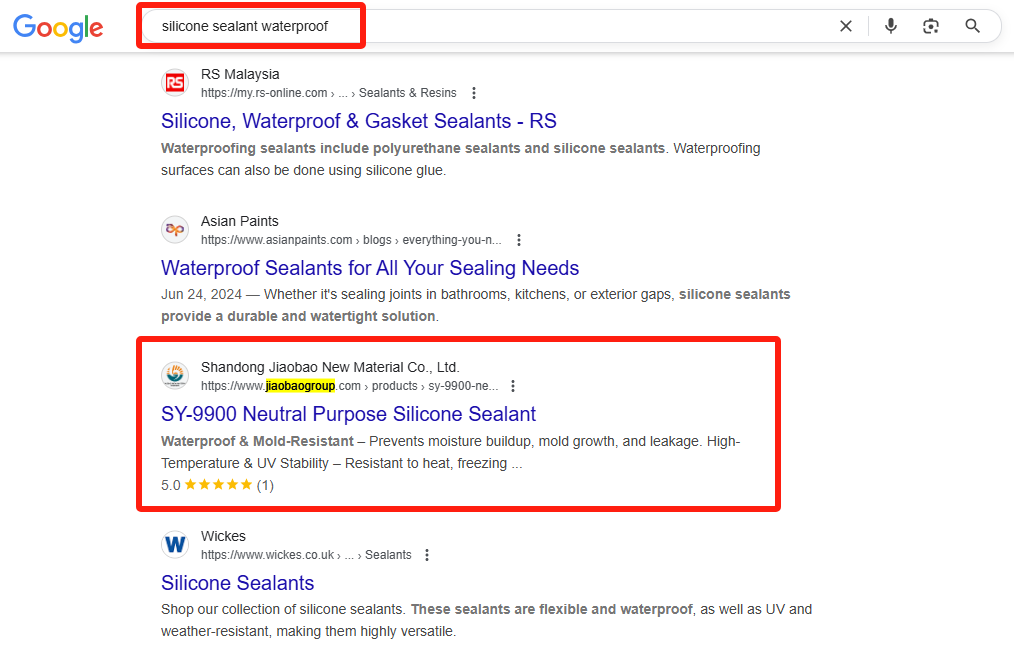Image resolution: width=1014 pixels, height=650 pixels.
Task: Click the Asian Paints favicon
Action: pos(175,230)
